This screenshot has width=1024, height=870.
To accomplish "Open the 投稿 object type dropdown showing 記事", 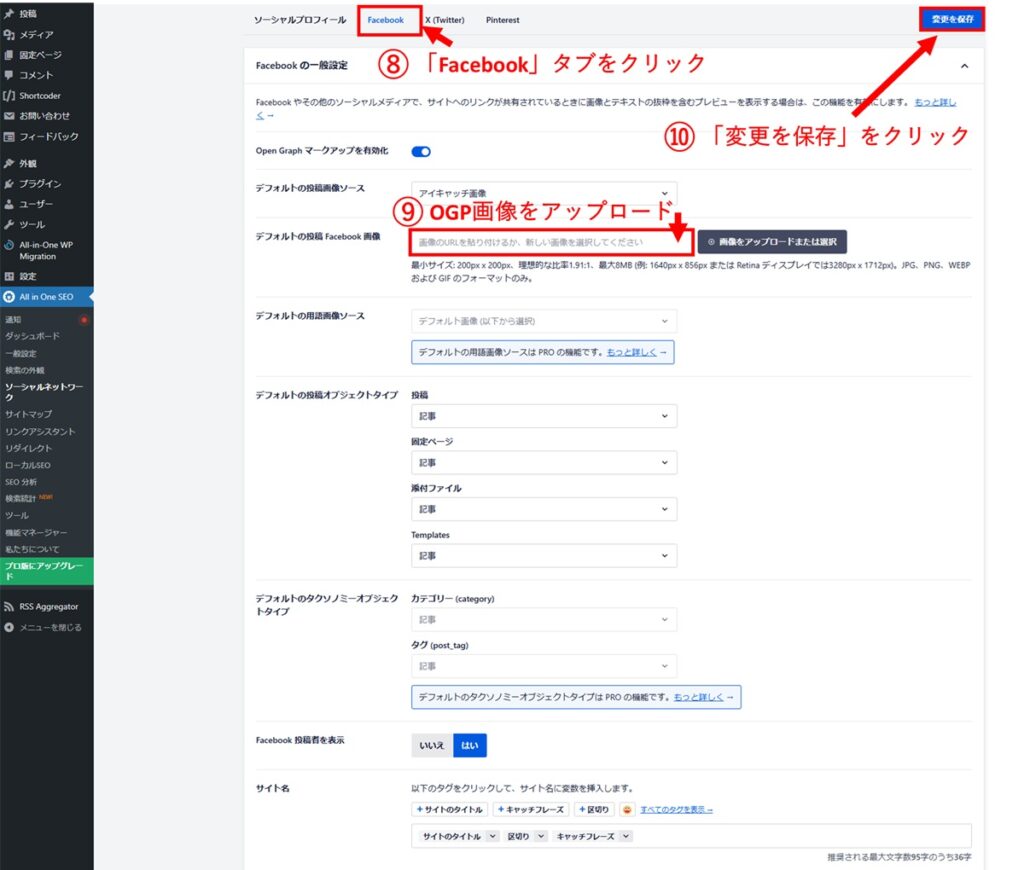I will (543, 416).
